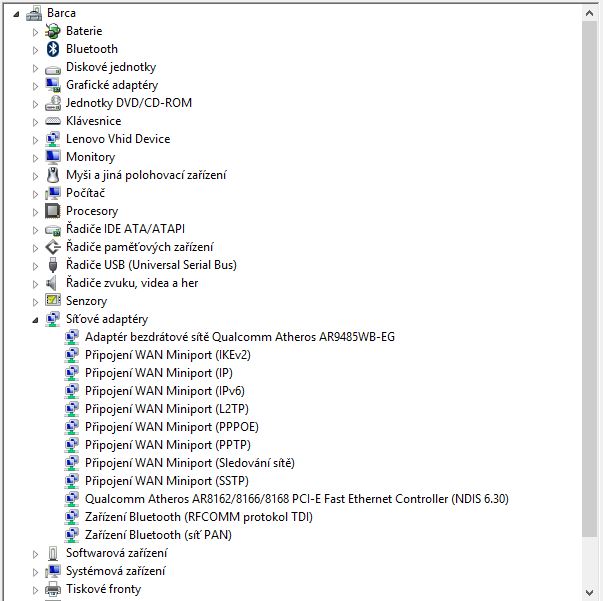Collapse the Barca root node
Viewport: 603px width, 601px height.
pos(16,14)
